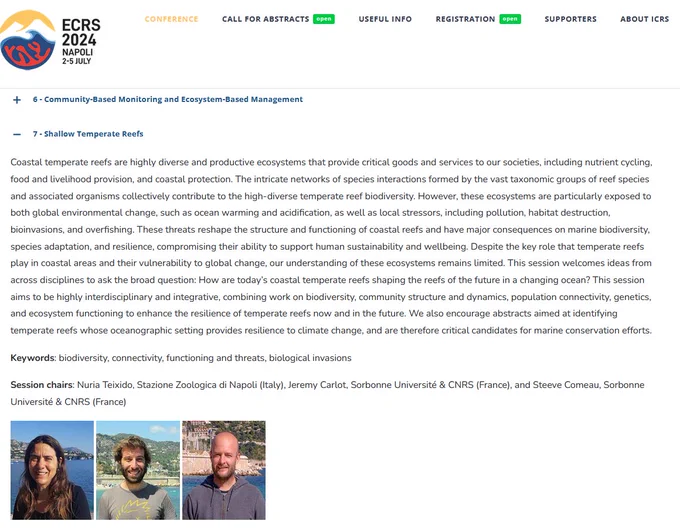This screenshot has height=528, width=680.
Task: View photo of bearded man in grey t-shirt
Action: (138, 470)
